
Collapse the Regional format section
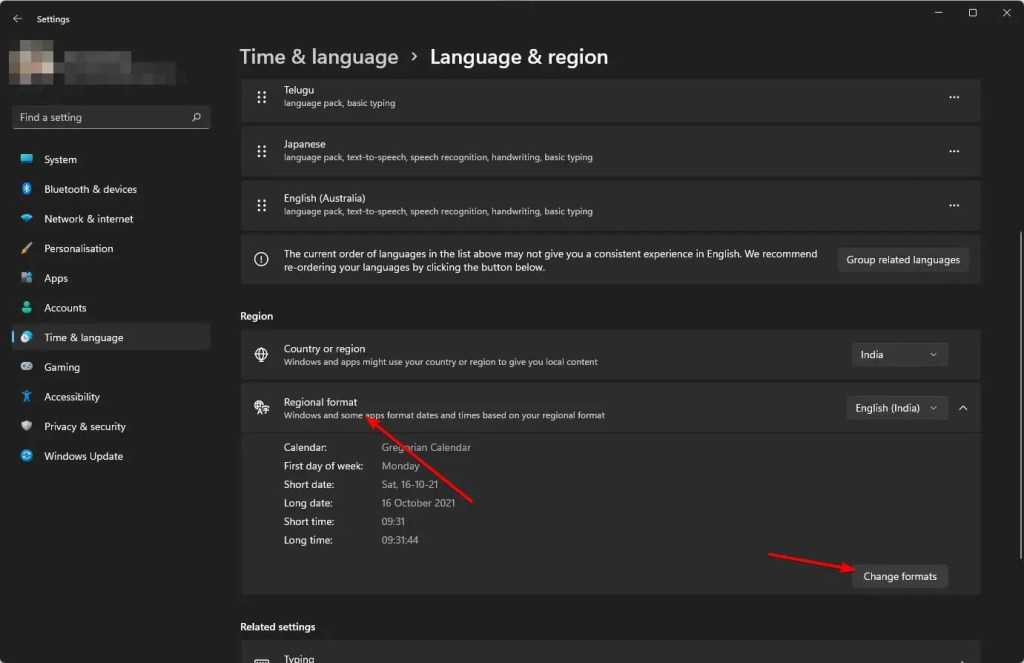coord(963,408)
